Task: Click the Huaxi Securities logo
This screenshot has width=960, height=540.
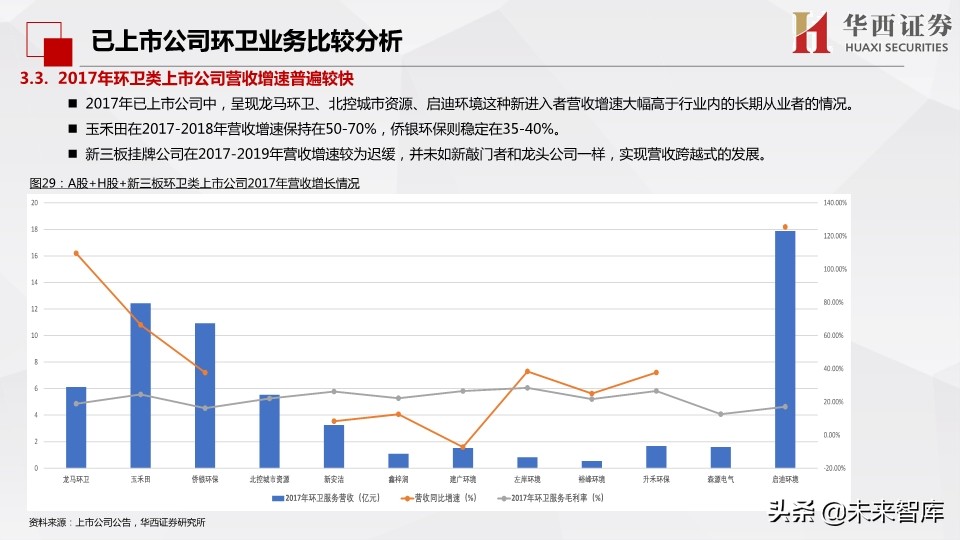Action: click(872, 32)
